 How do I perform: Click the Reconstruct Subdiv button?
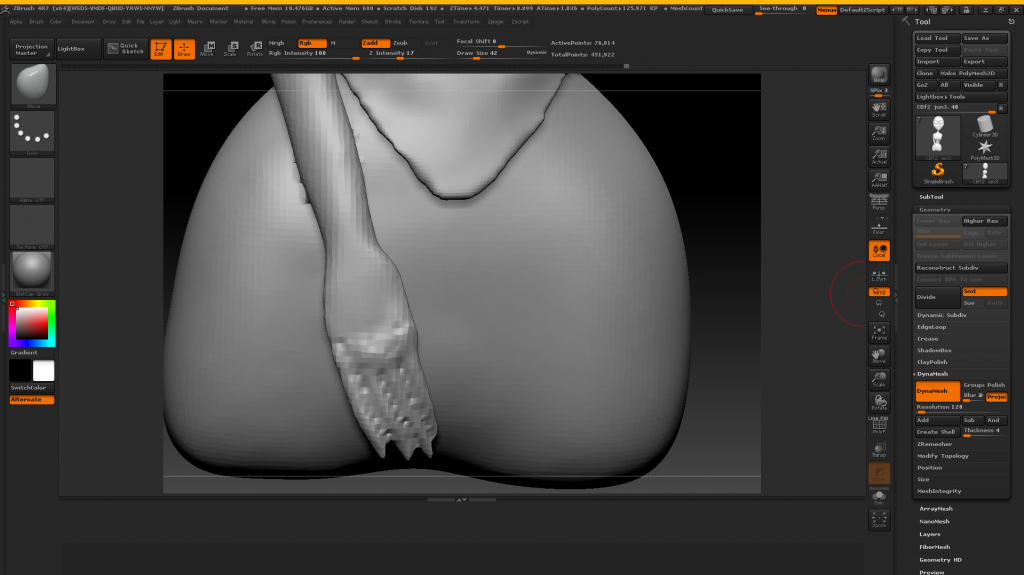(x=961, y=268)
